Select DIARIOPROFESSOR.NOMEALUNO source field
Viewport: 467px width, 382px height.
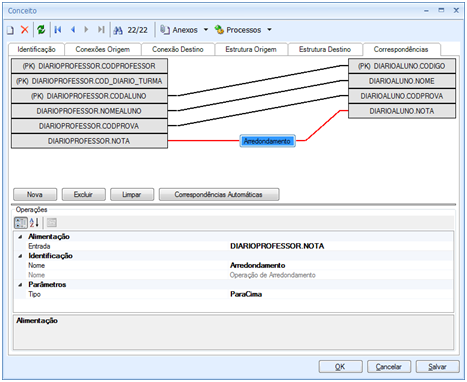[89, 111]
